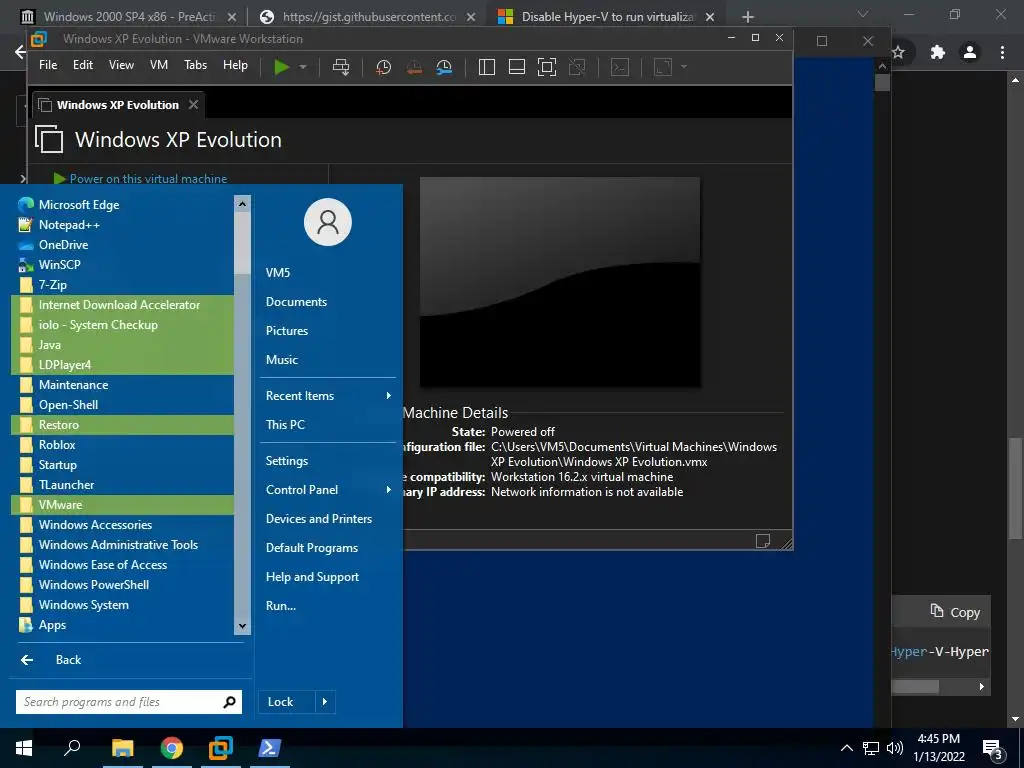Click the Unity mode toolbar icon
Image resolution: width=1024 pixels, height=768 pixels.
coord(577,67)
